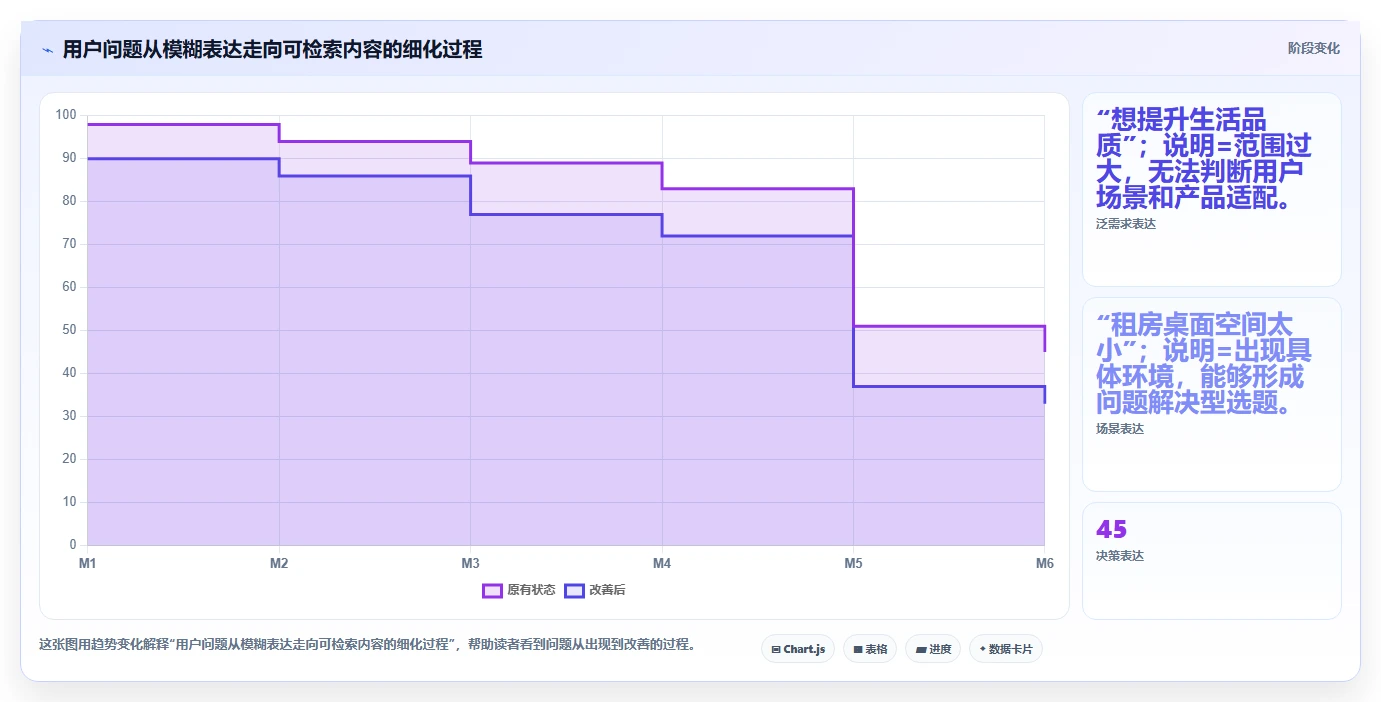Toggle the 原有状态 legend series
1381x702 pixels.
[x=519, y=590]
